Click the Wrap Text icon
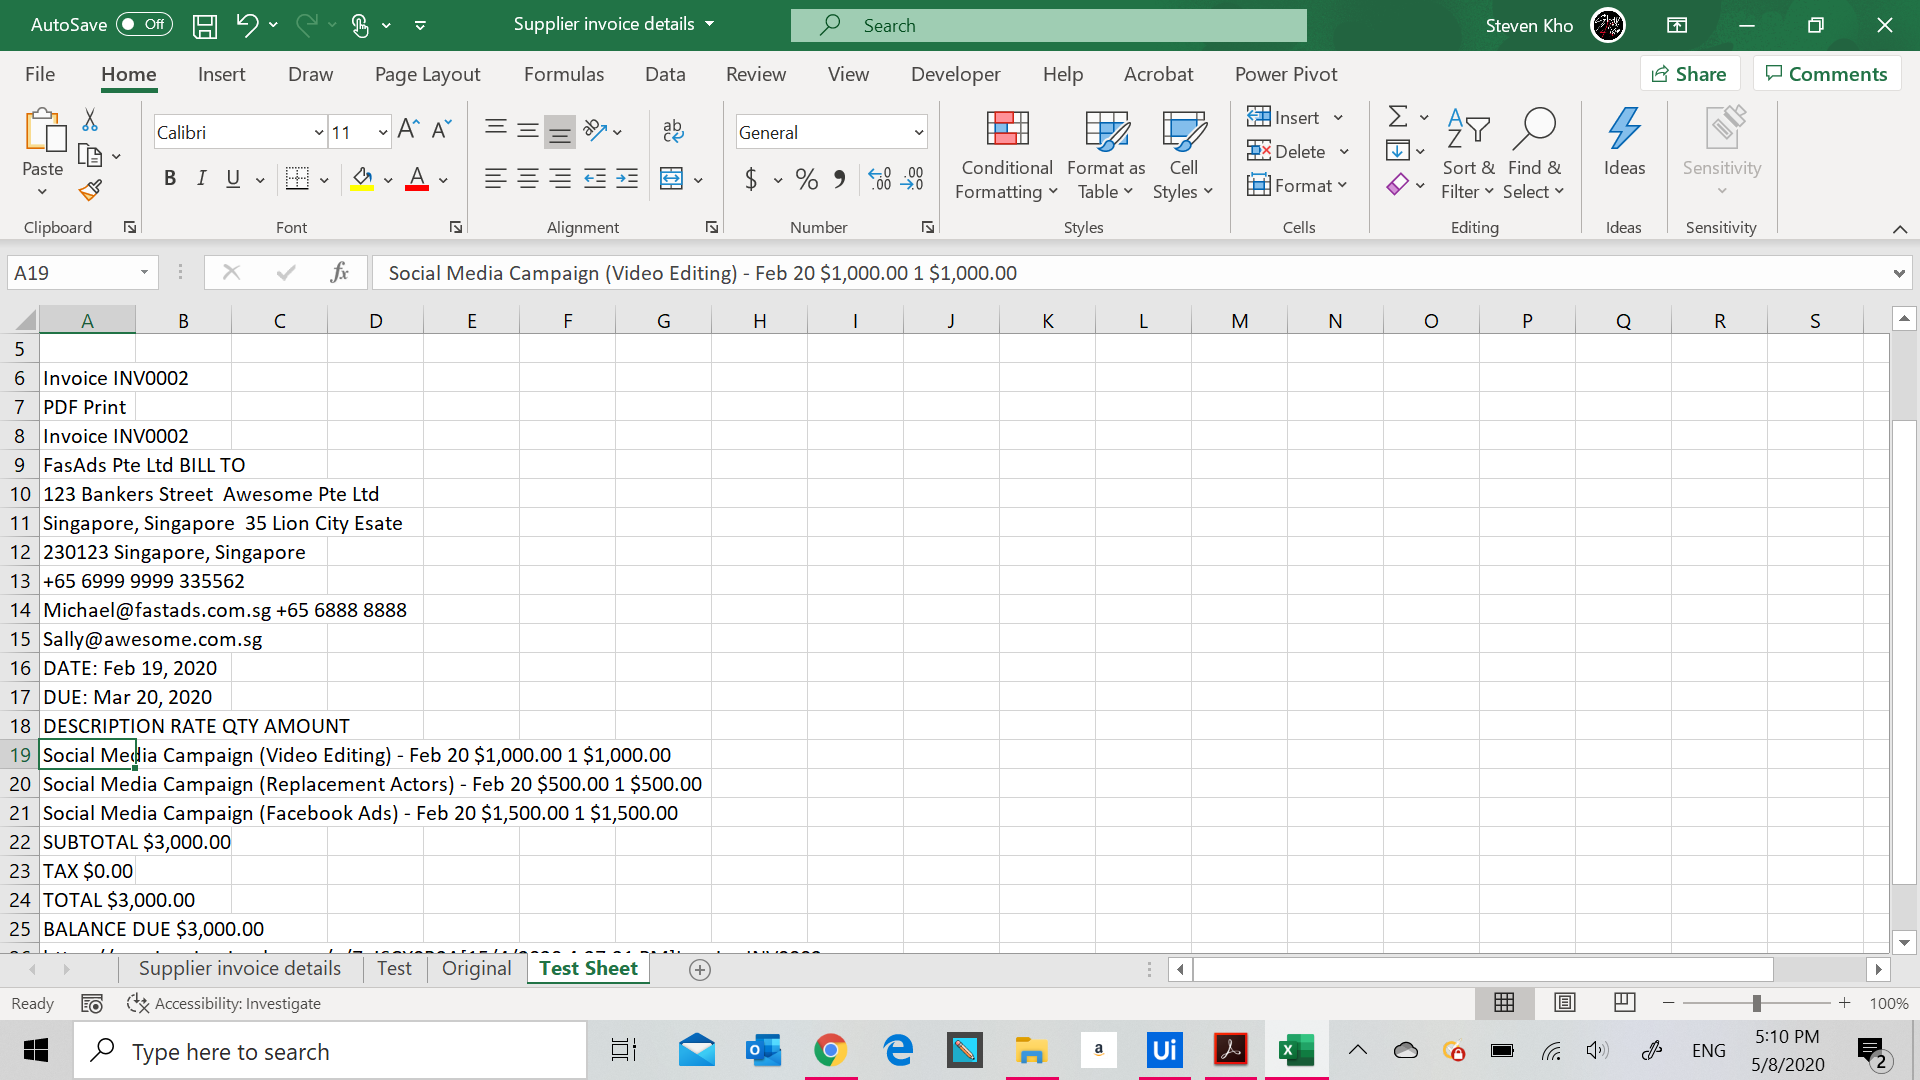Screen dimensions: 1920x1080 673,131
